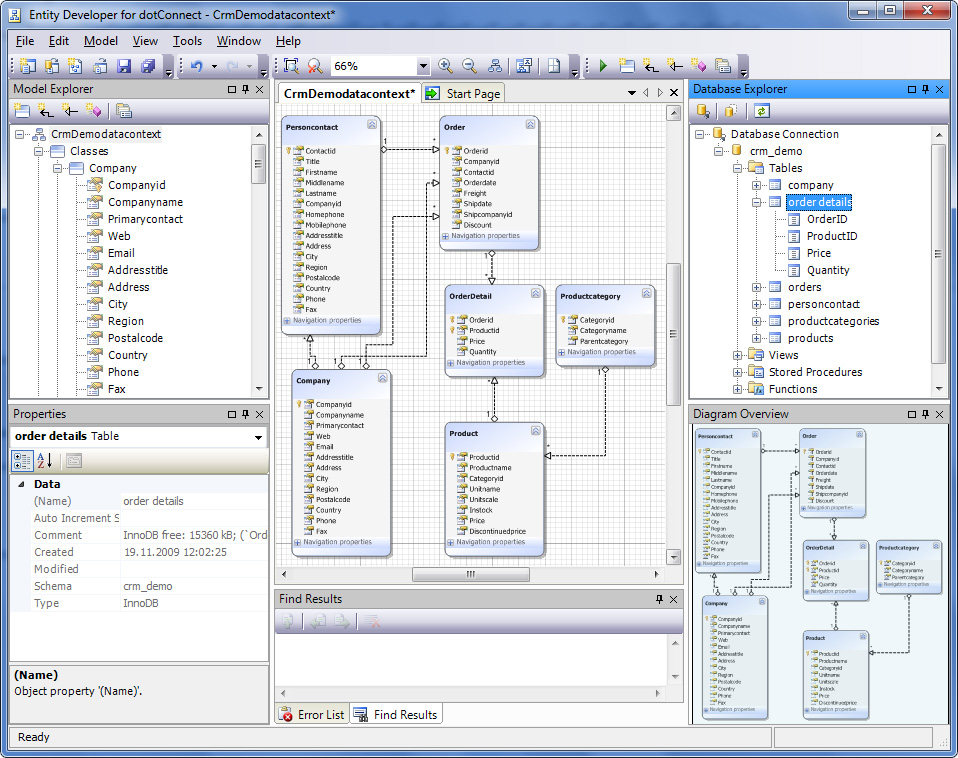The width and height of the screenshot is (958, 758).
Task: Click the Save All toolbar icon
Action: 148,66
